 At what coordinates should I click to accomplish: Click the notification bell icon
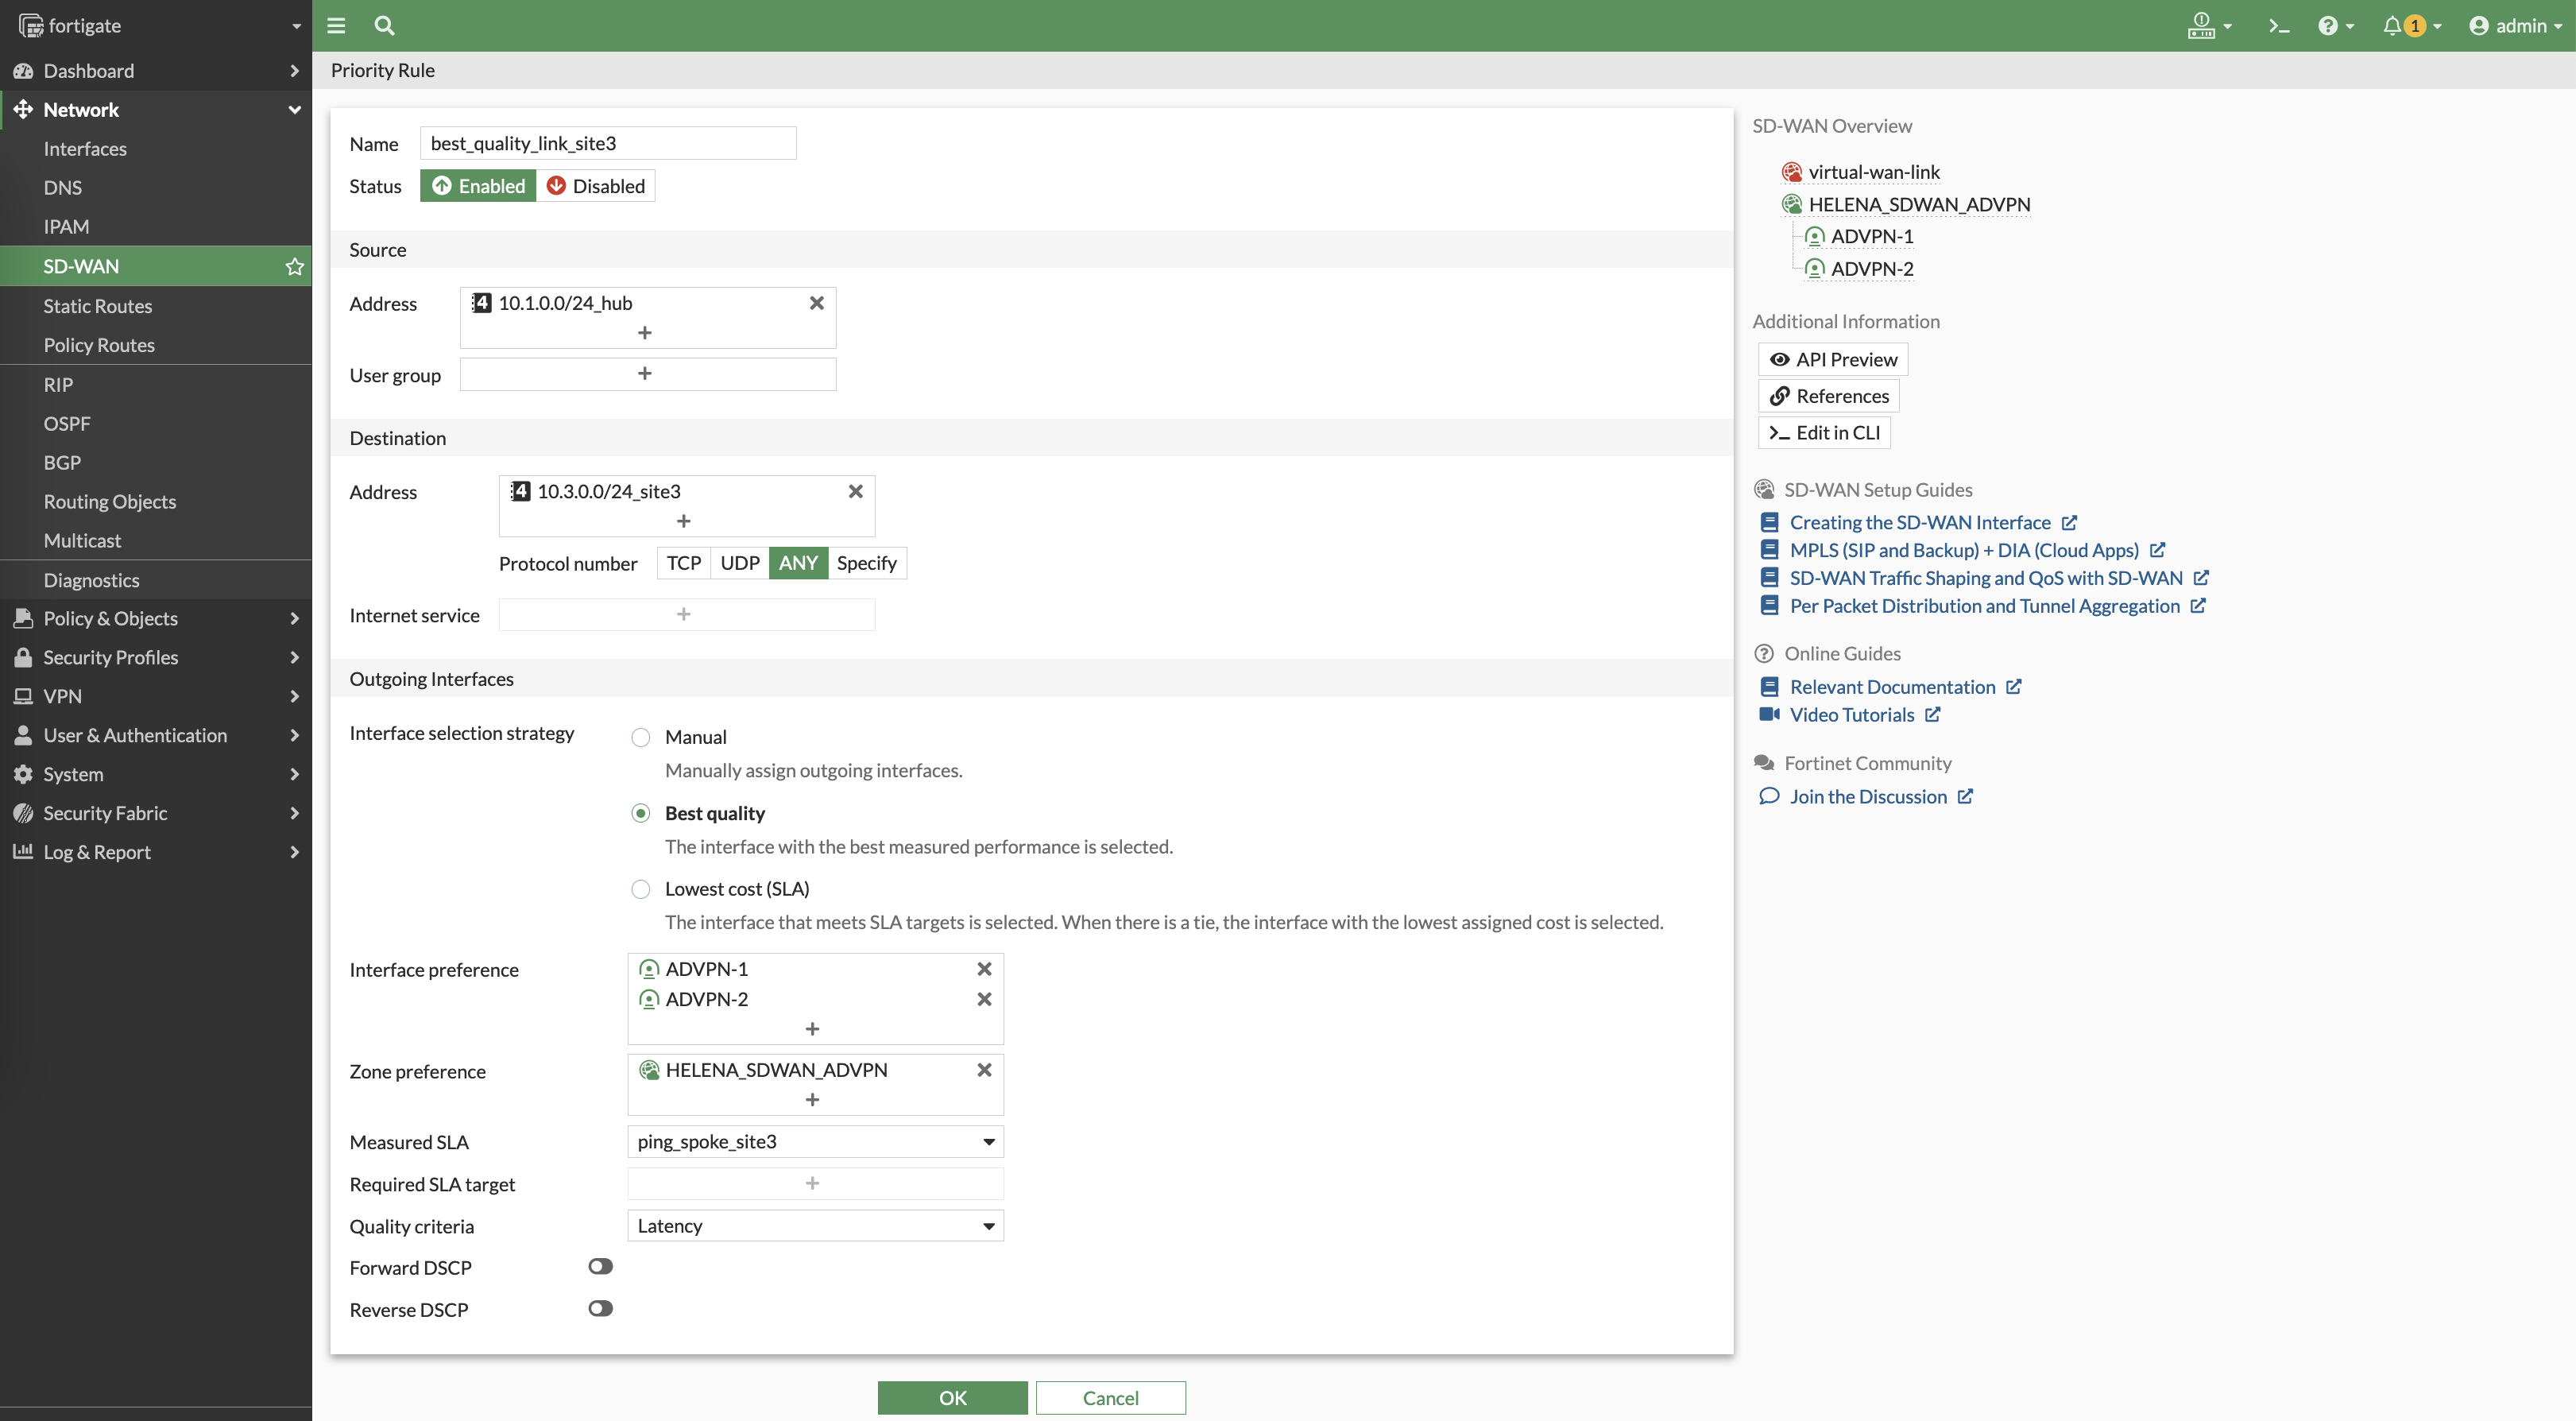[x=2391, y=26]
